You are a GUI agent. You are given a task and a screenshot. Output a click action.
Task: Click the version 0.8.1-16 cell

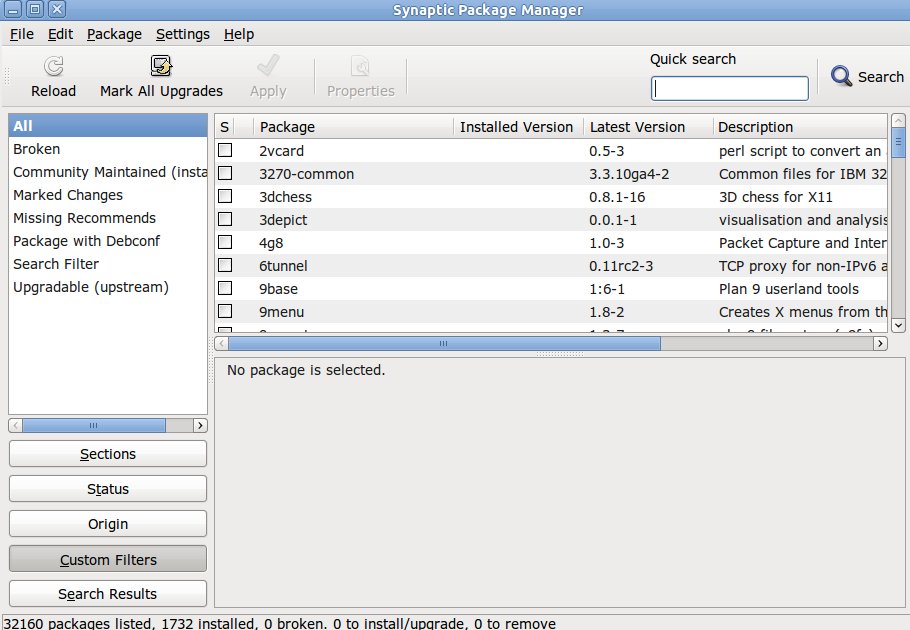pos(617,197)
